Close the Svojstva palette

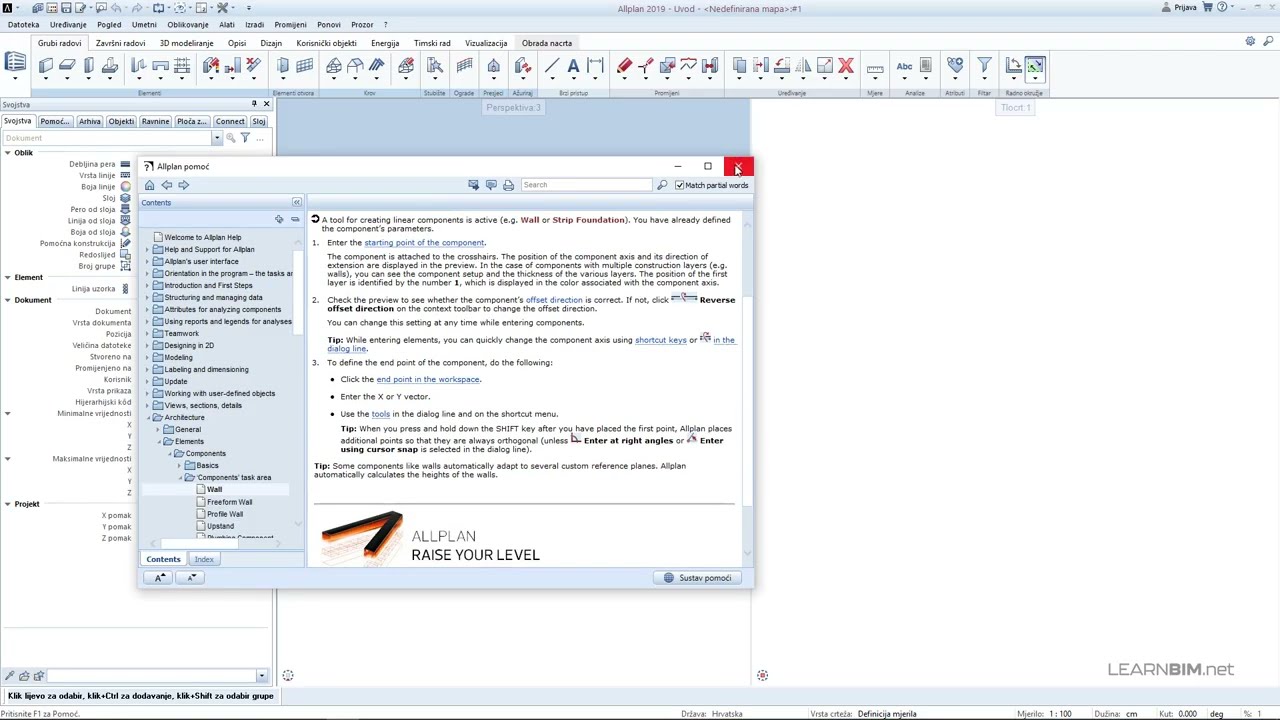tap(266, 104)
